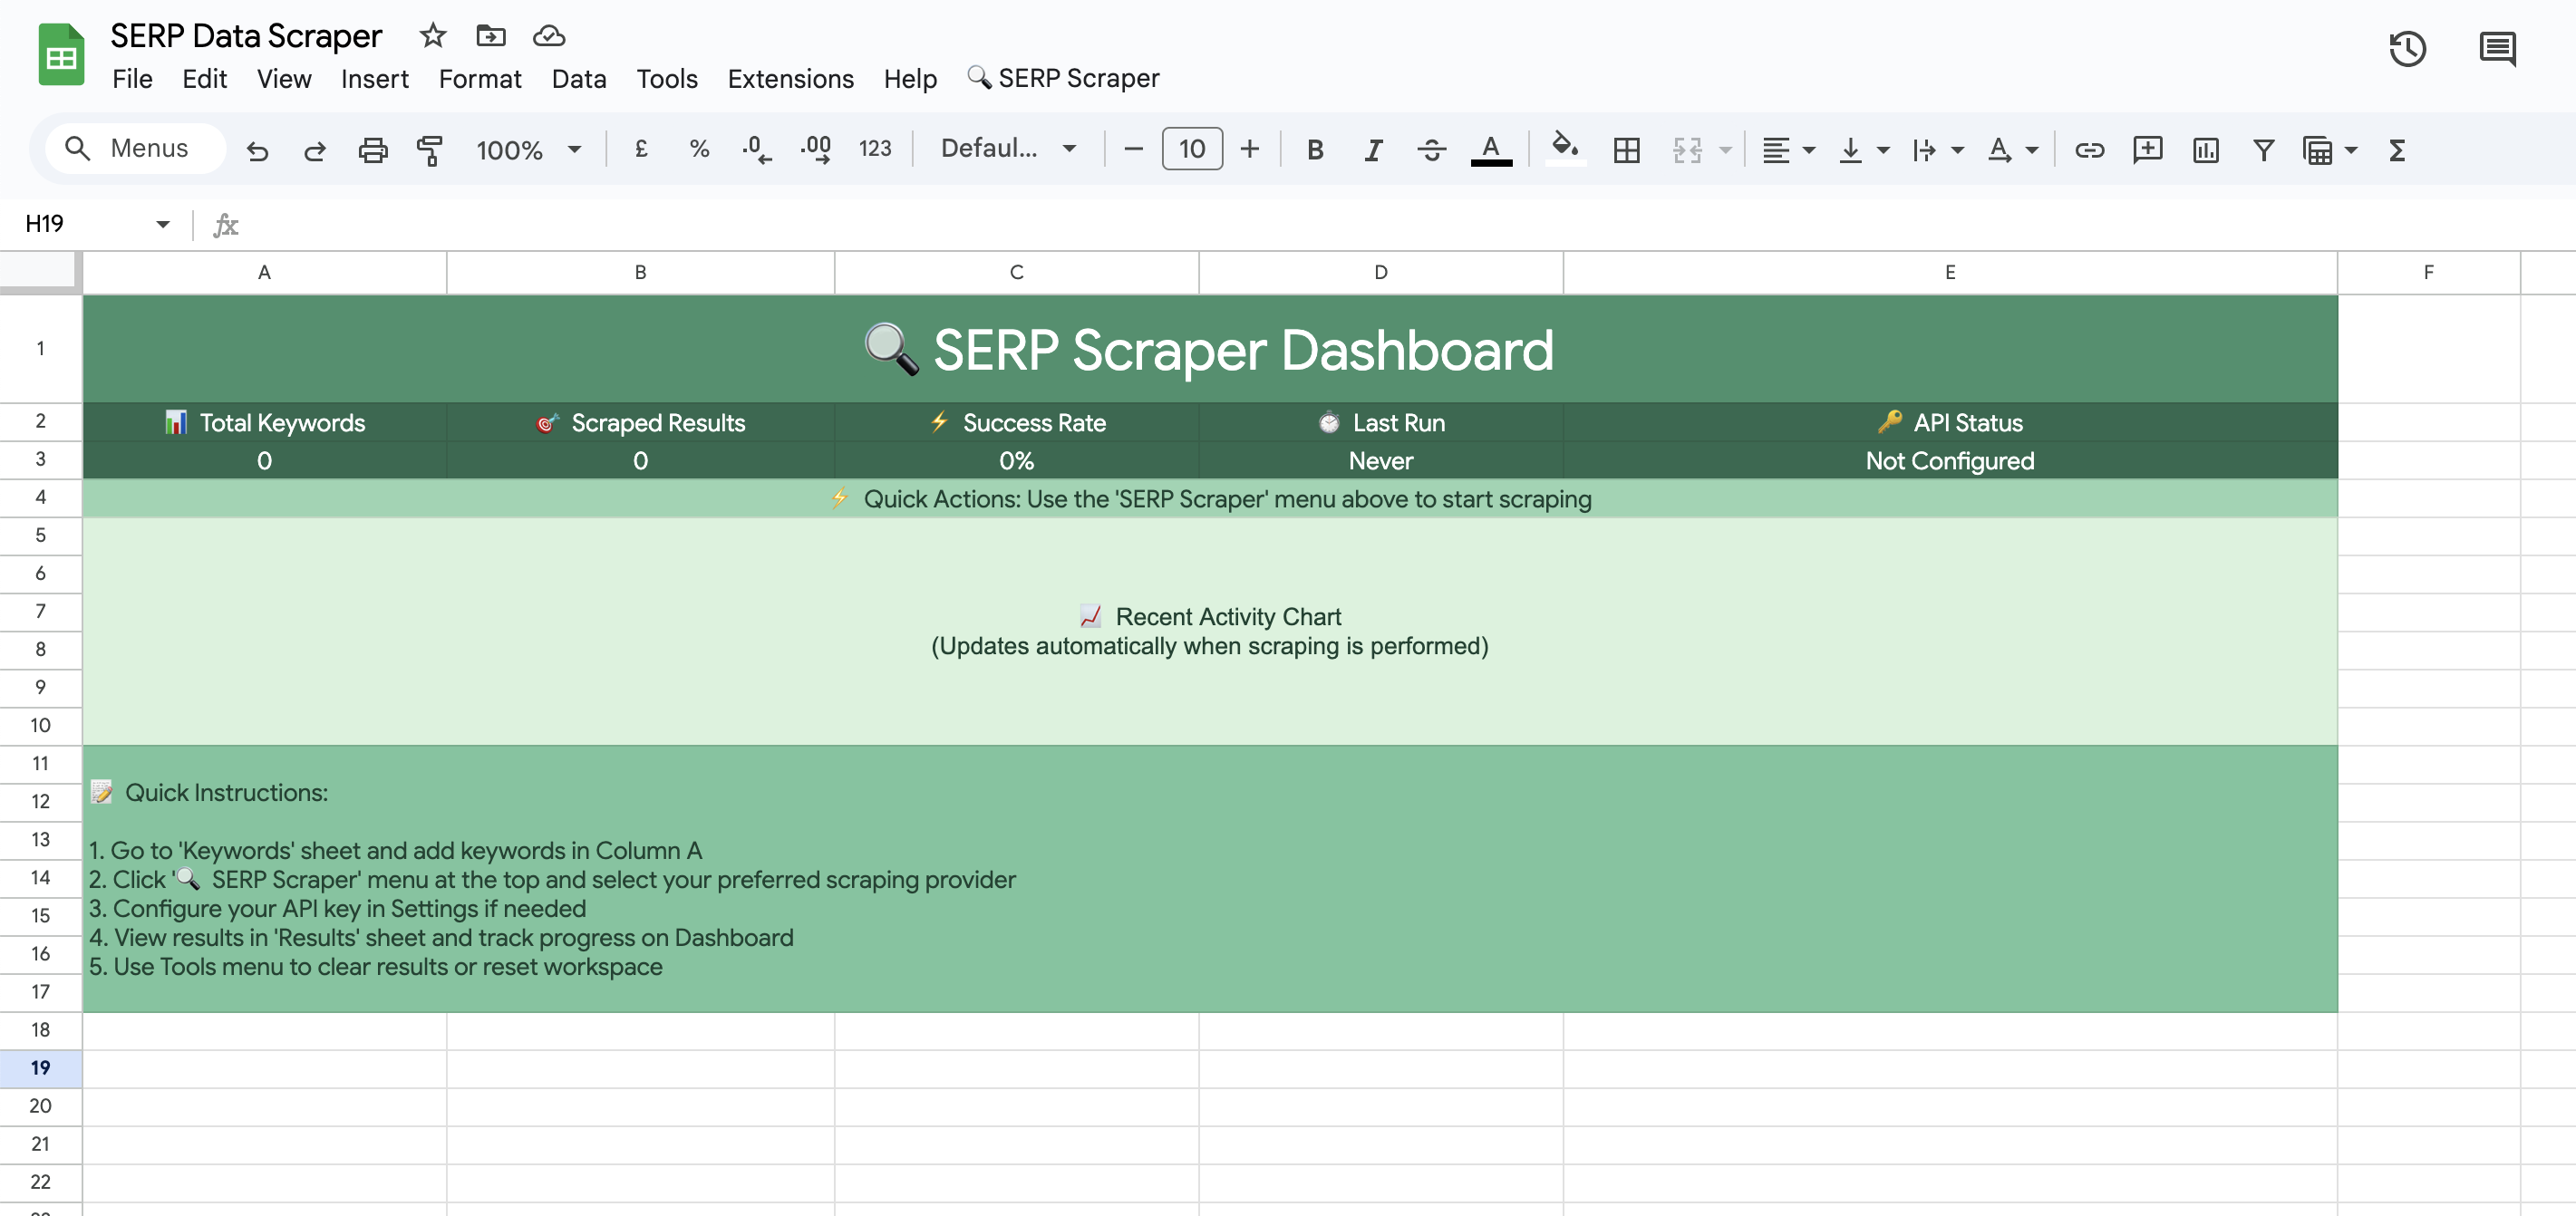Insert a comment on the cell
This screenshot has width=2576, height=1216.
point(2147,150)
